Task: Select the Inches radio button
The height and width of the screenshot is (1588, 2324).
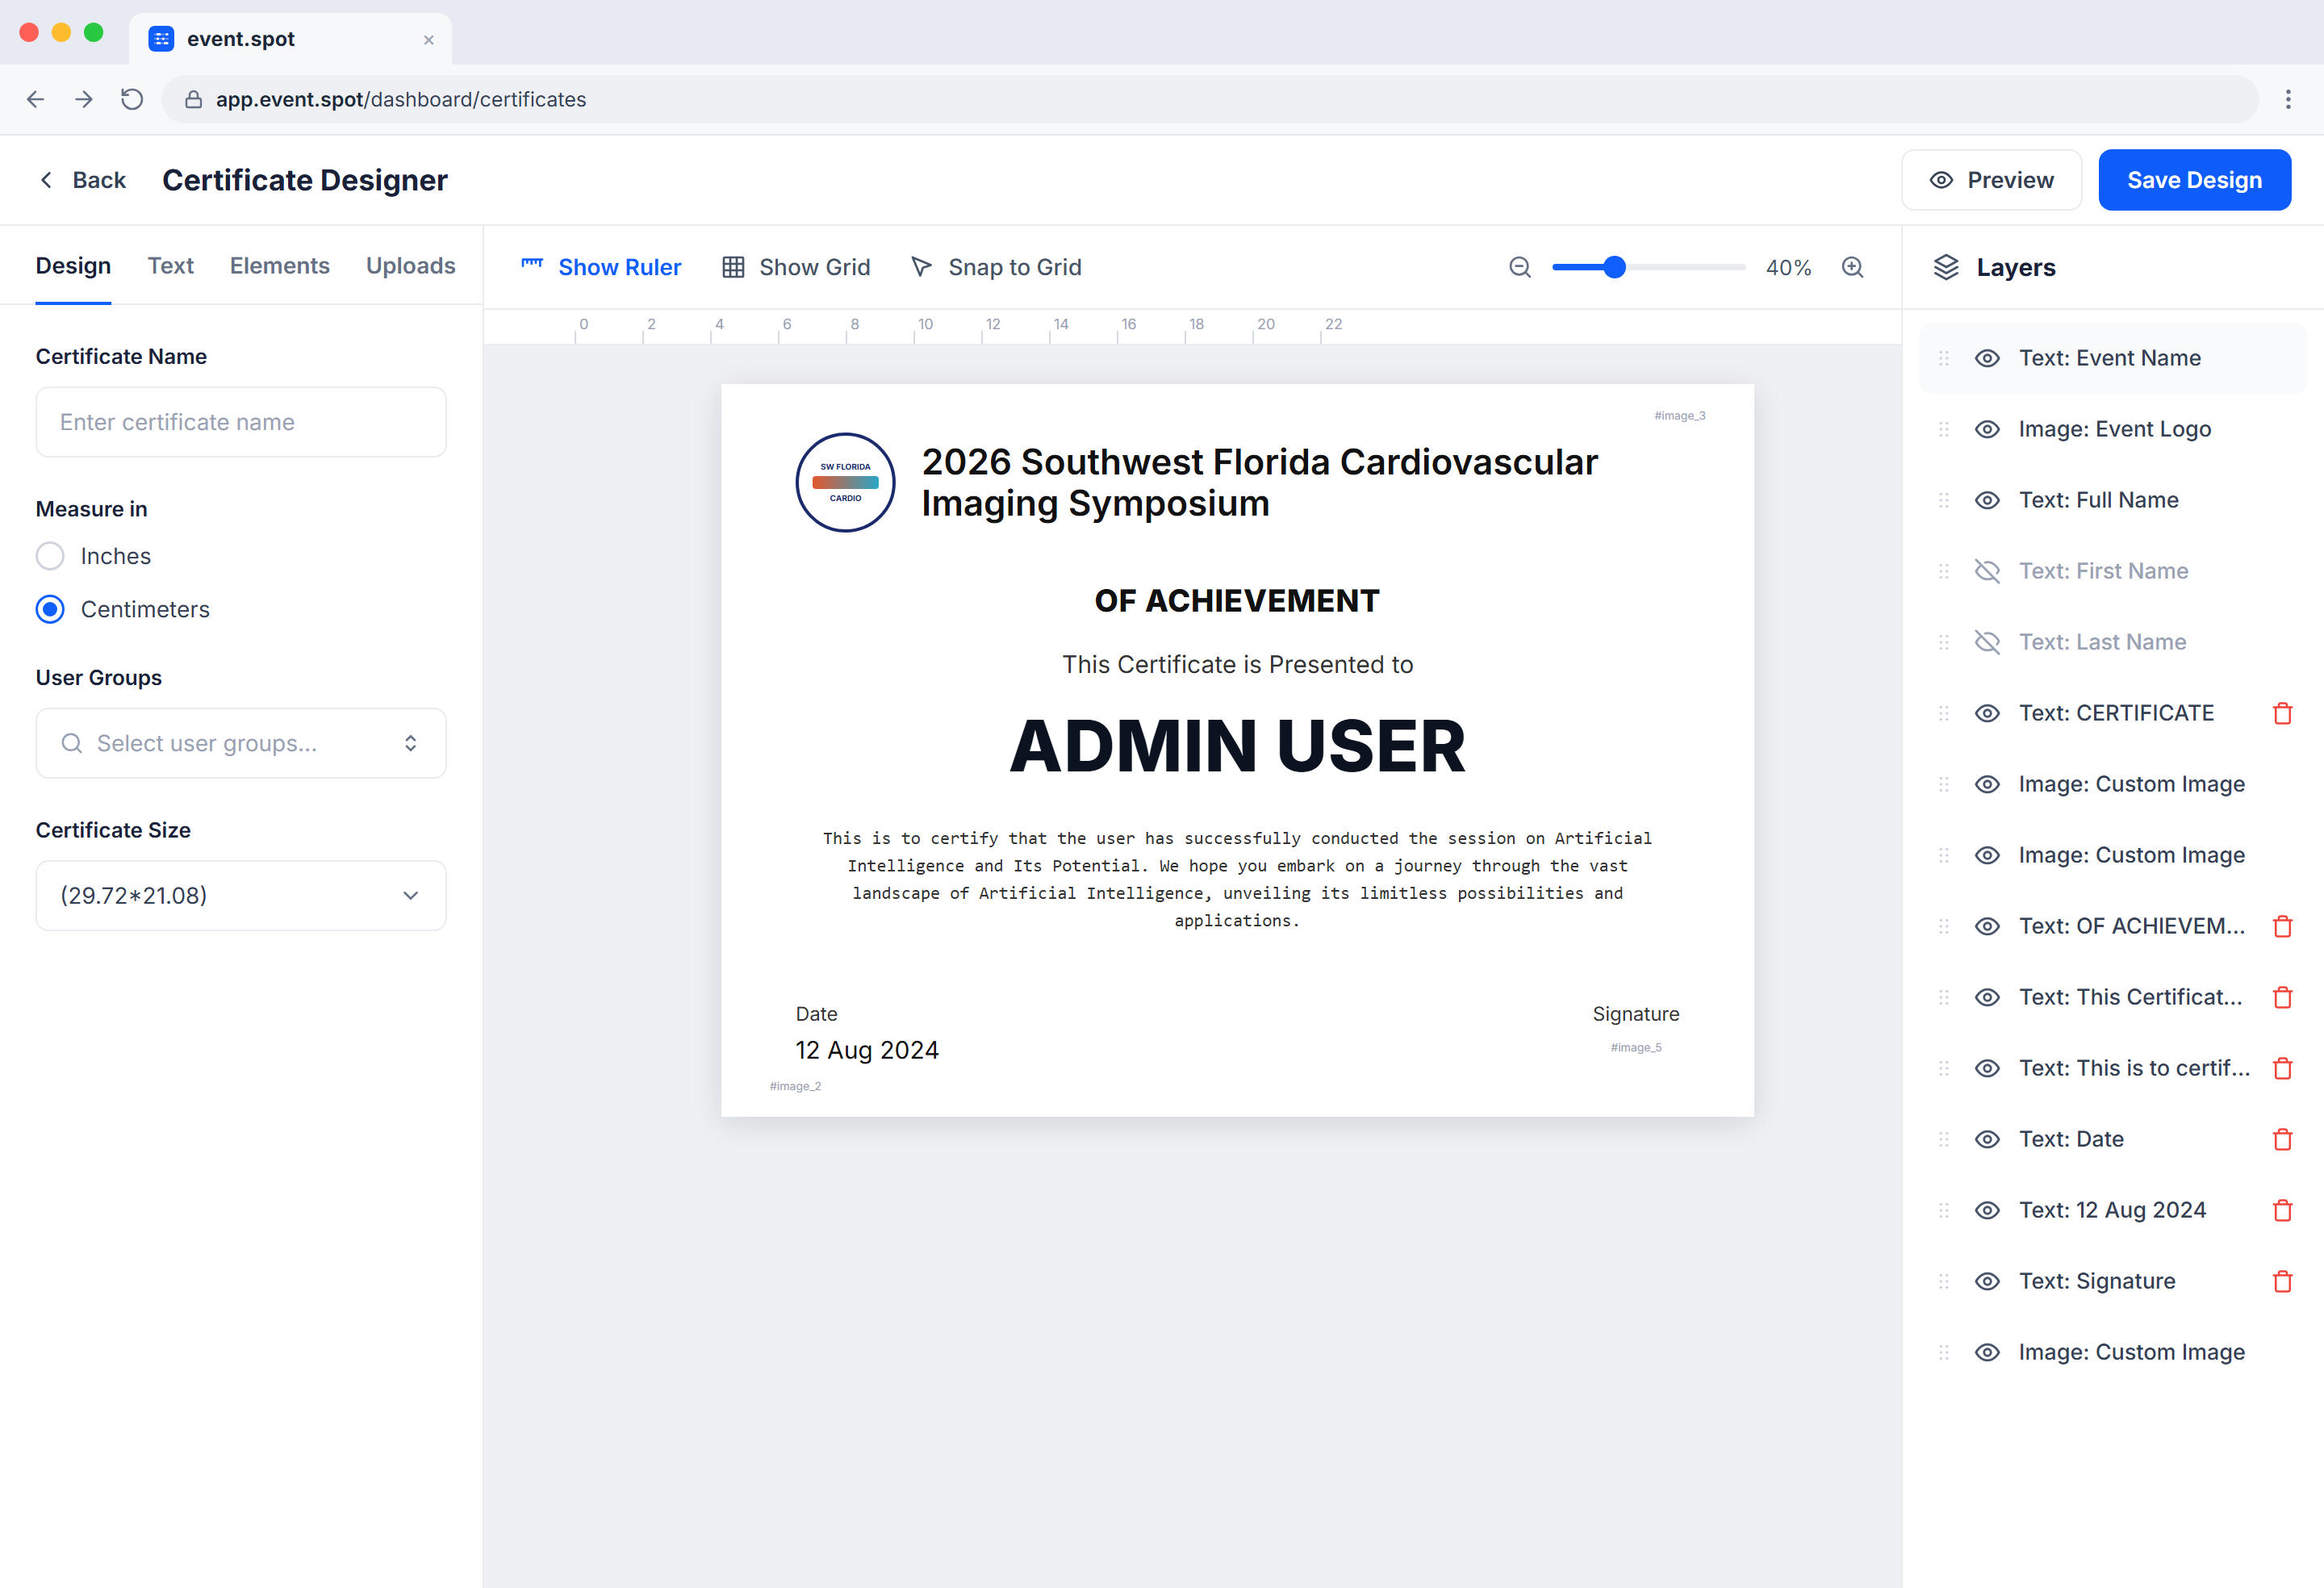Action: point(50,556)
